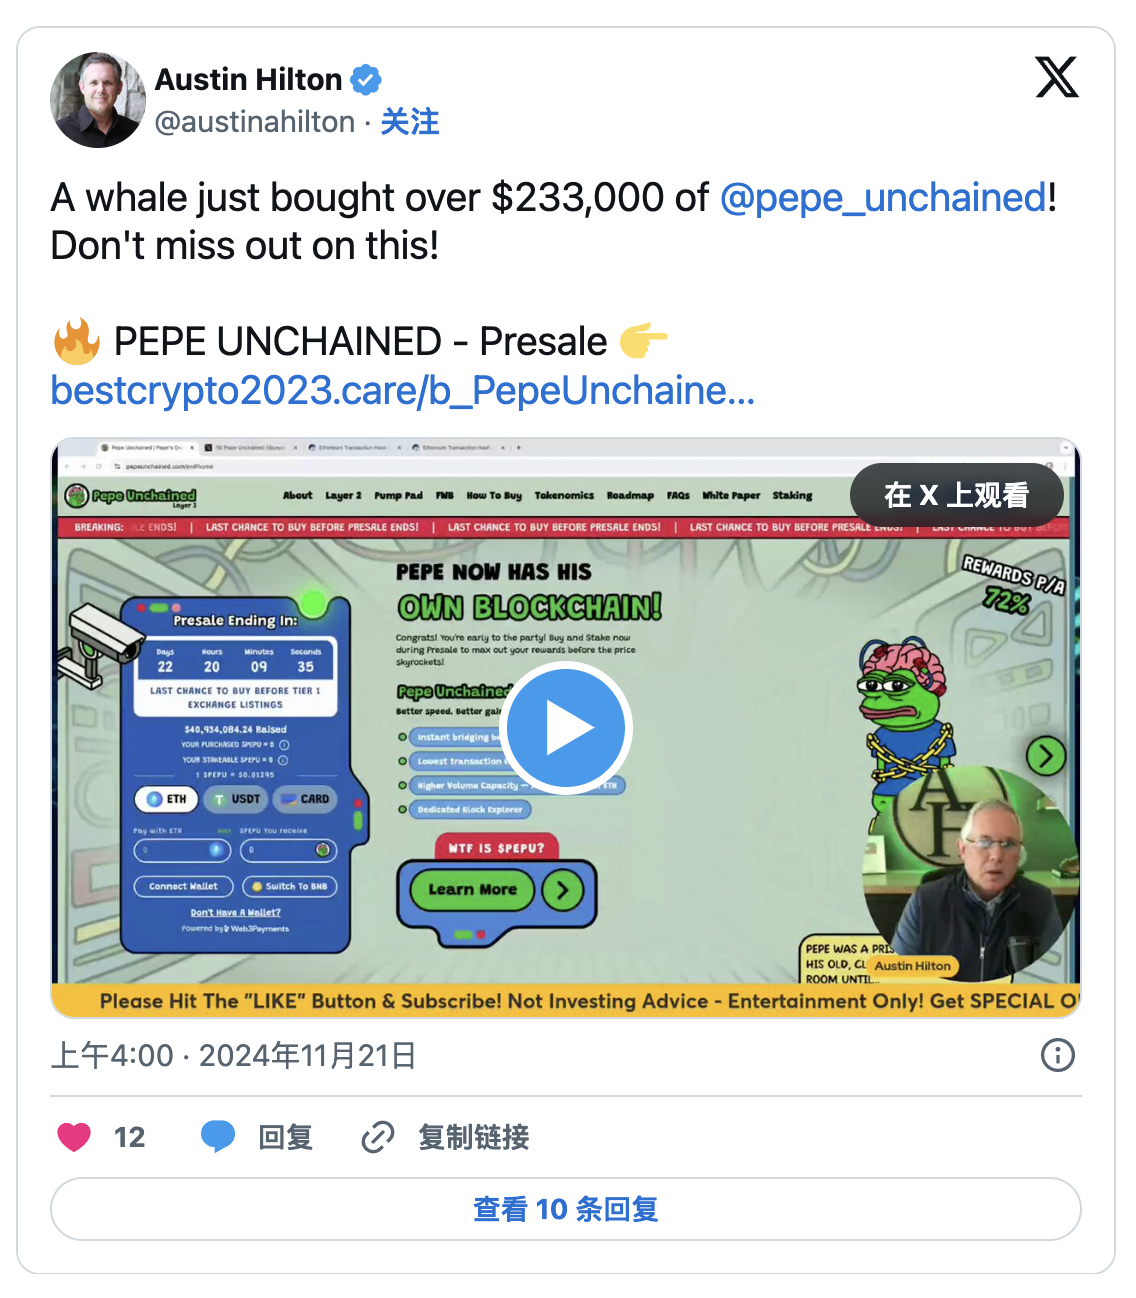Open the @pepe_unchained mention
Screen dimensions: 1136x1298
click(883, 198)
